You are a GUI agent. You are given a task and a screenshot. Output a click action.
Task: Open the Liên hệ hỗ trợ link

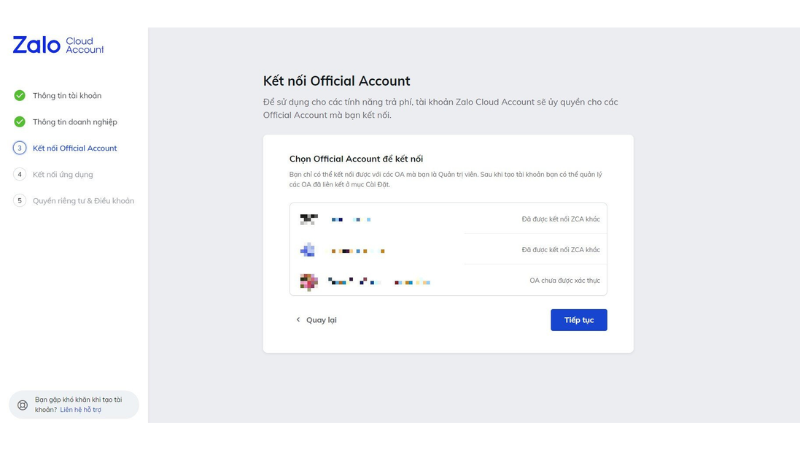[81, 410]
